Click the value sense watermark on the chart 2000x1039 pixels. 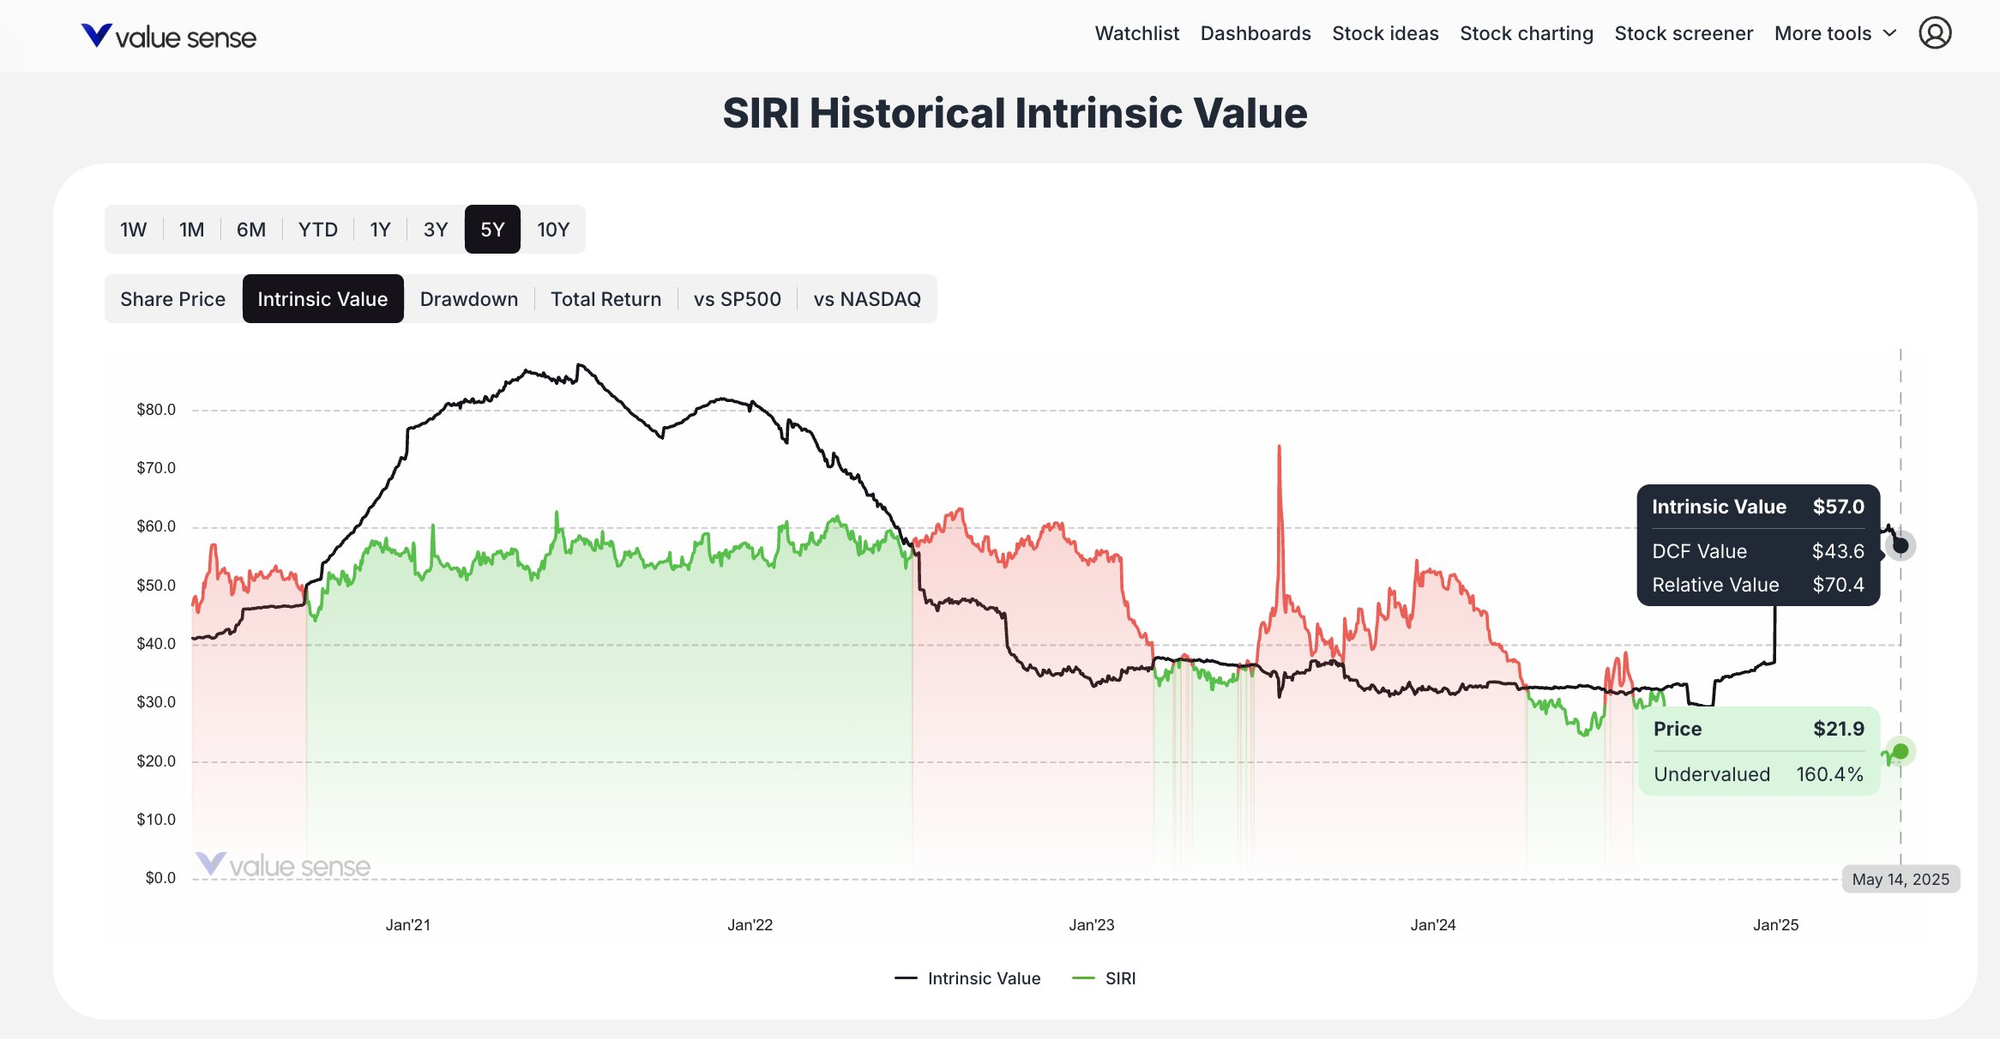point(285,865)
